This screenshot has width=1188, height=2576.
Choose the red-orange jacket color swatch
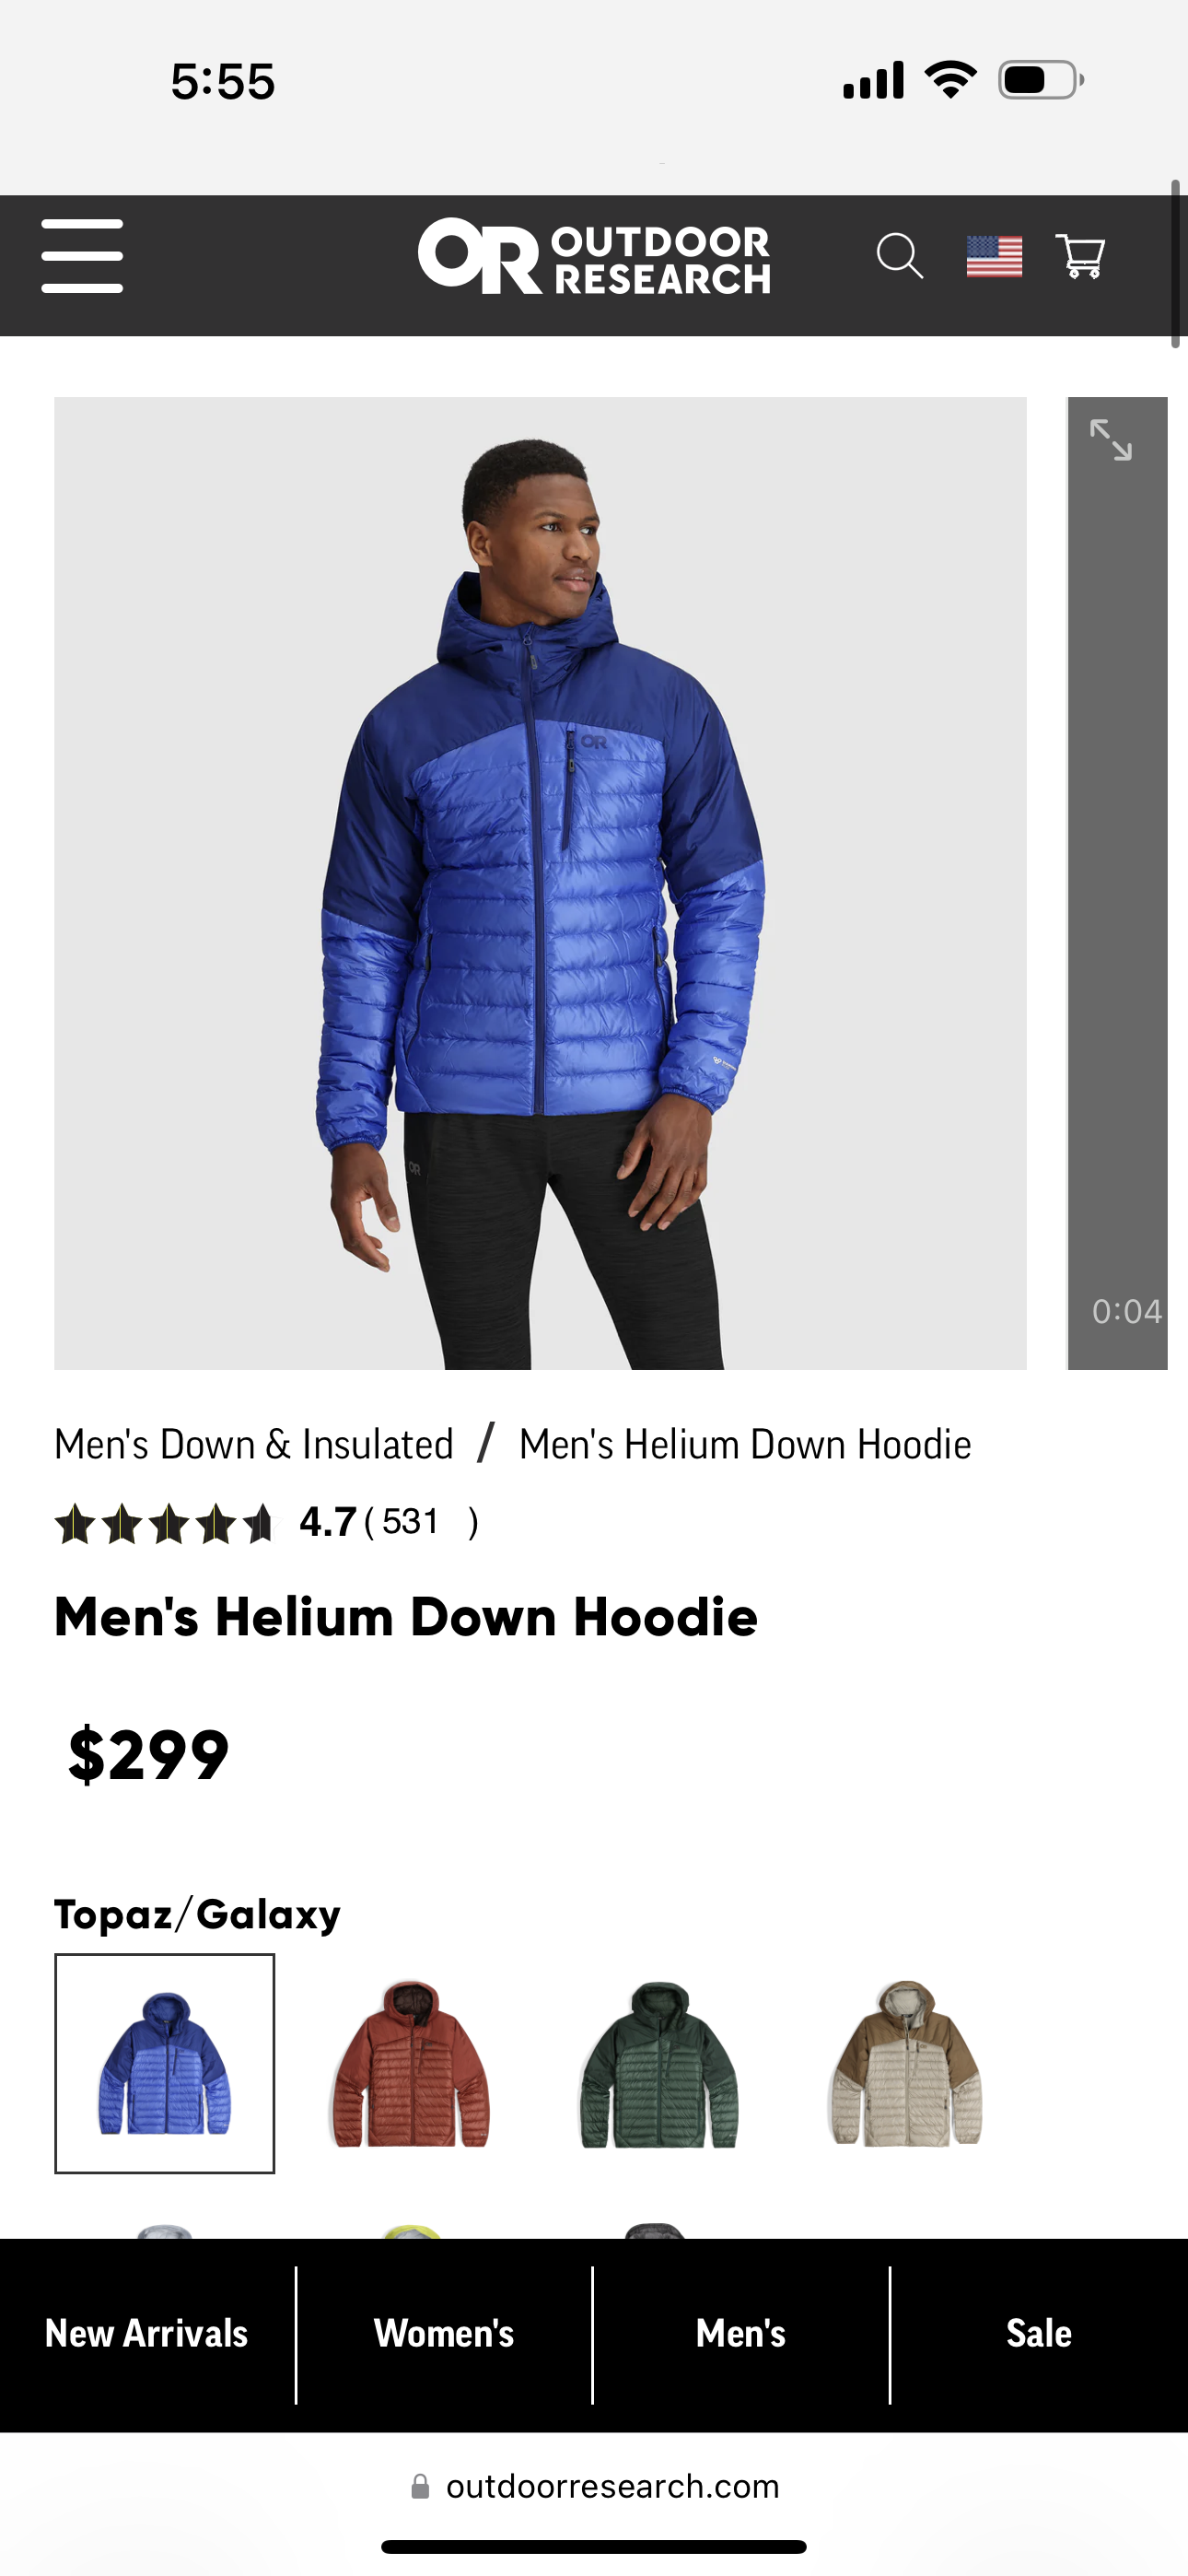tap(411, 2063)
